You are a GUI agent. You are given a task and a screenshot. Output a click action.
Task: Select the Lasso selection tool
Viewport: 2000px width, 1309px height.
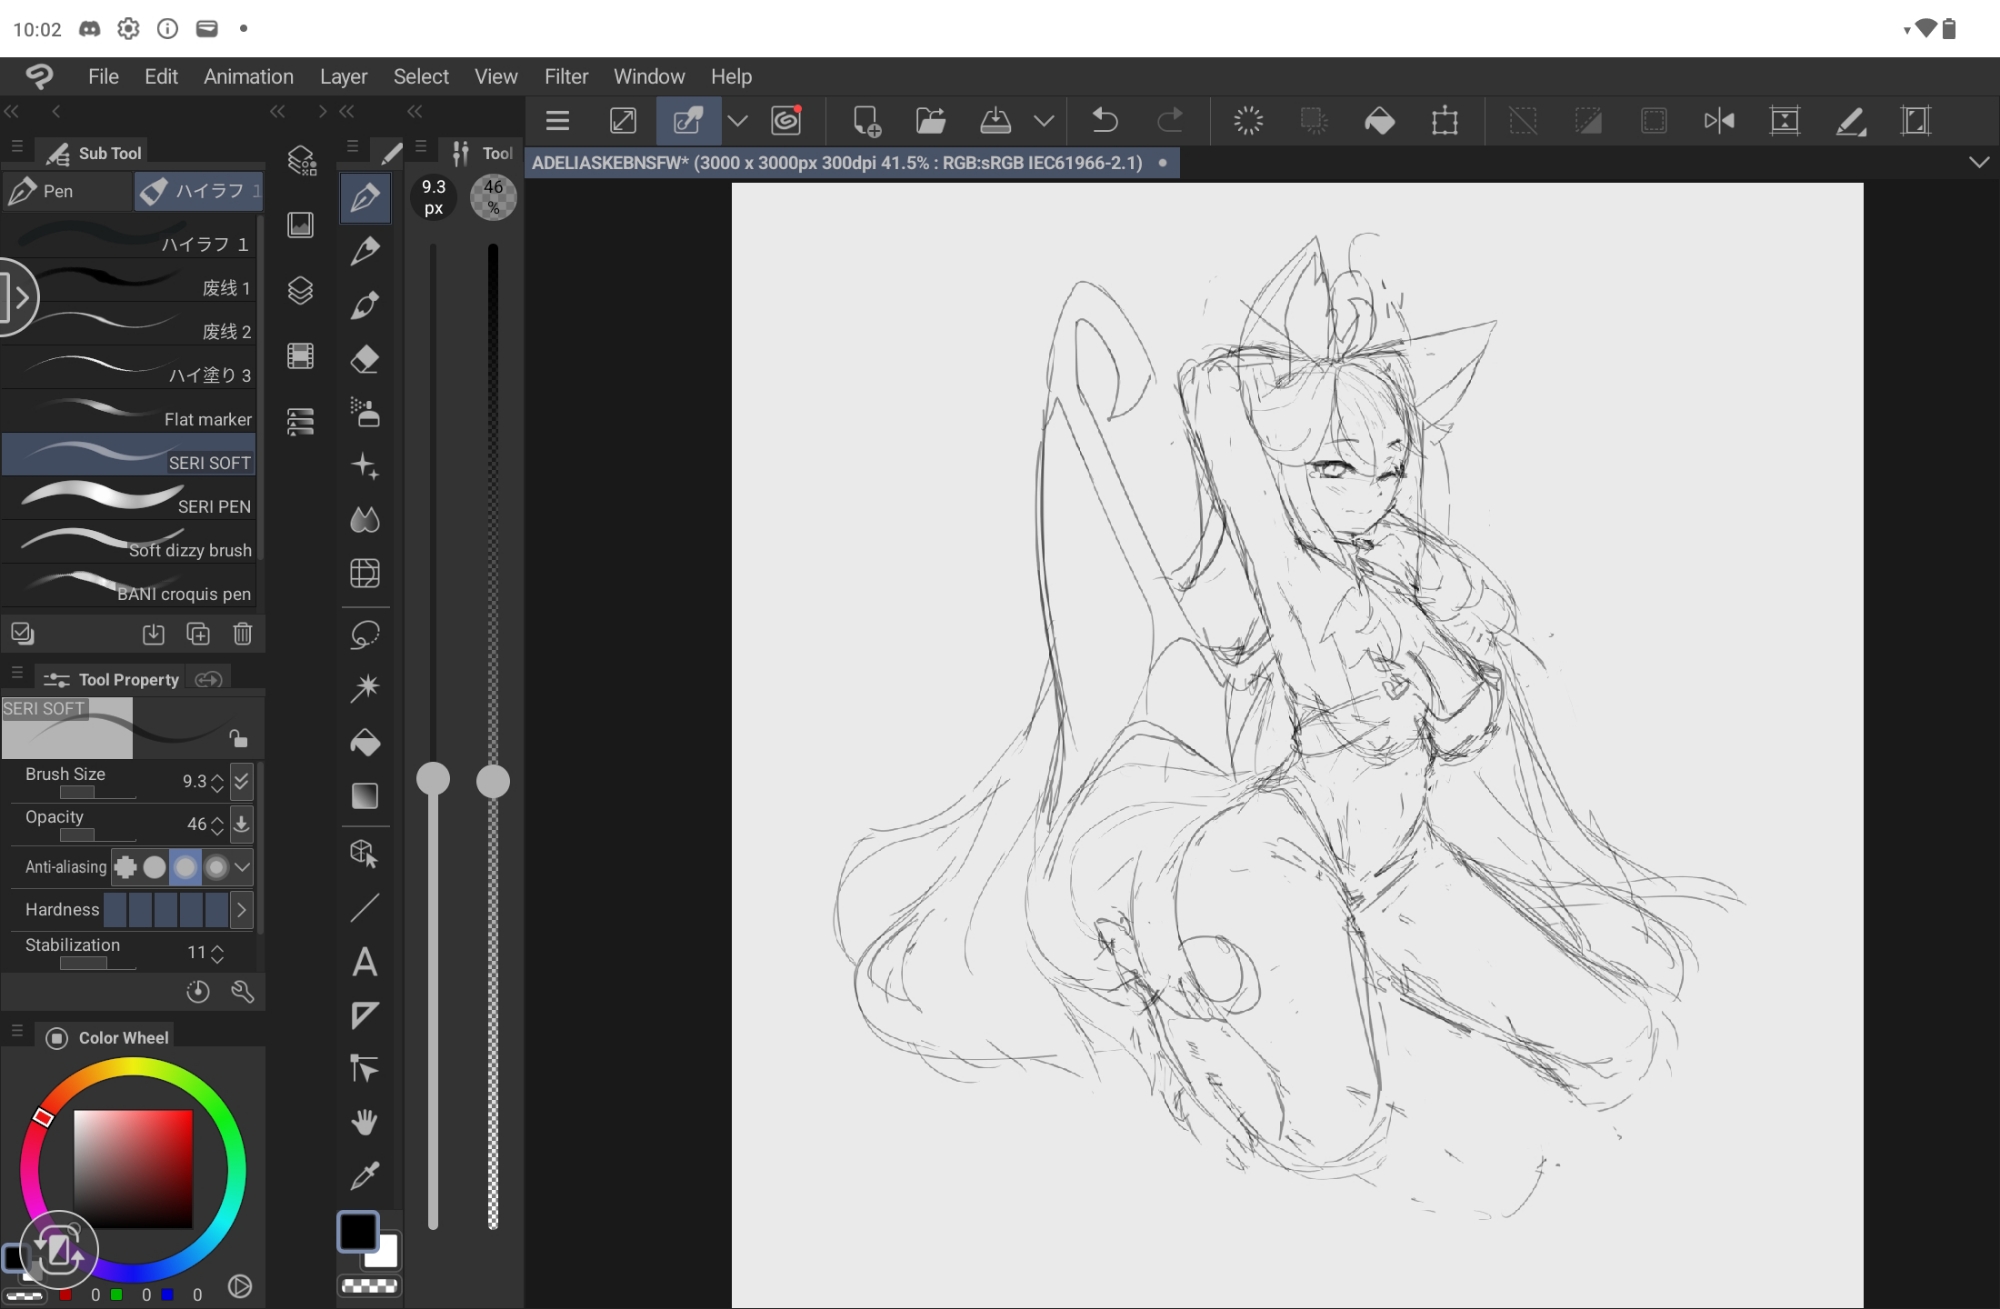pyautogui.click(x=365, y=634)
